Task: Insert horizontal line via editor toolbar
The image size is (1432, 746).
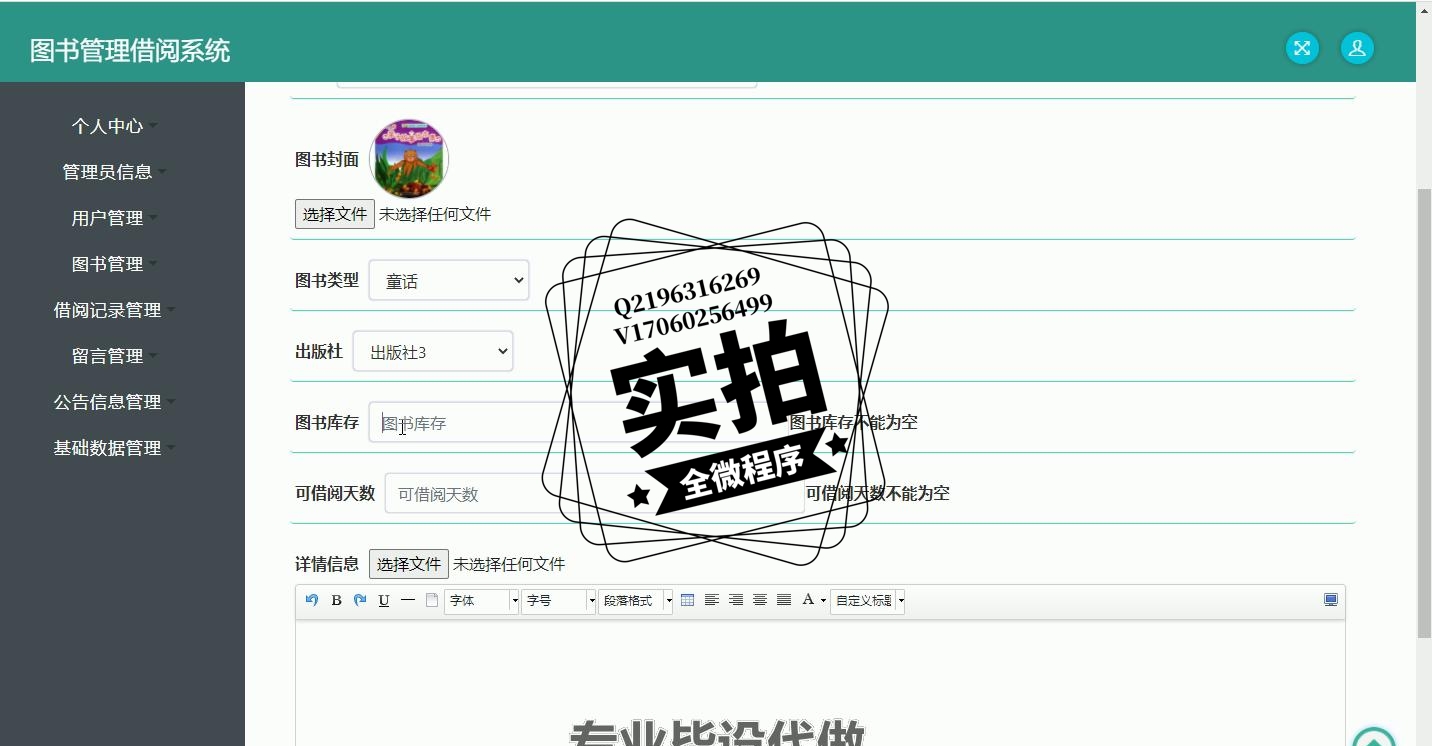Action: (408, 600)
